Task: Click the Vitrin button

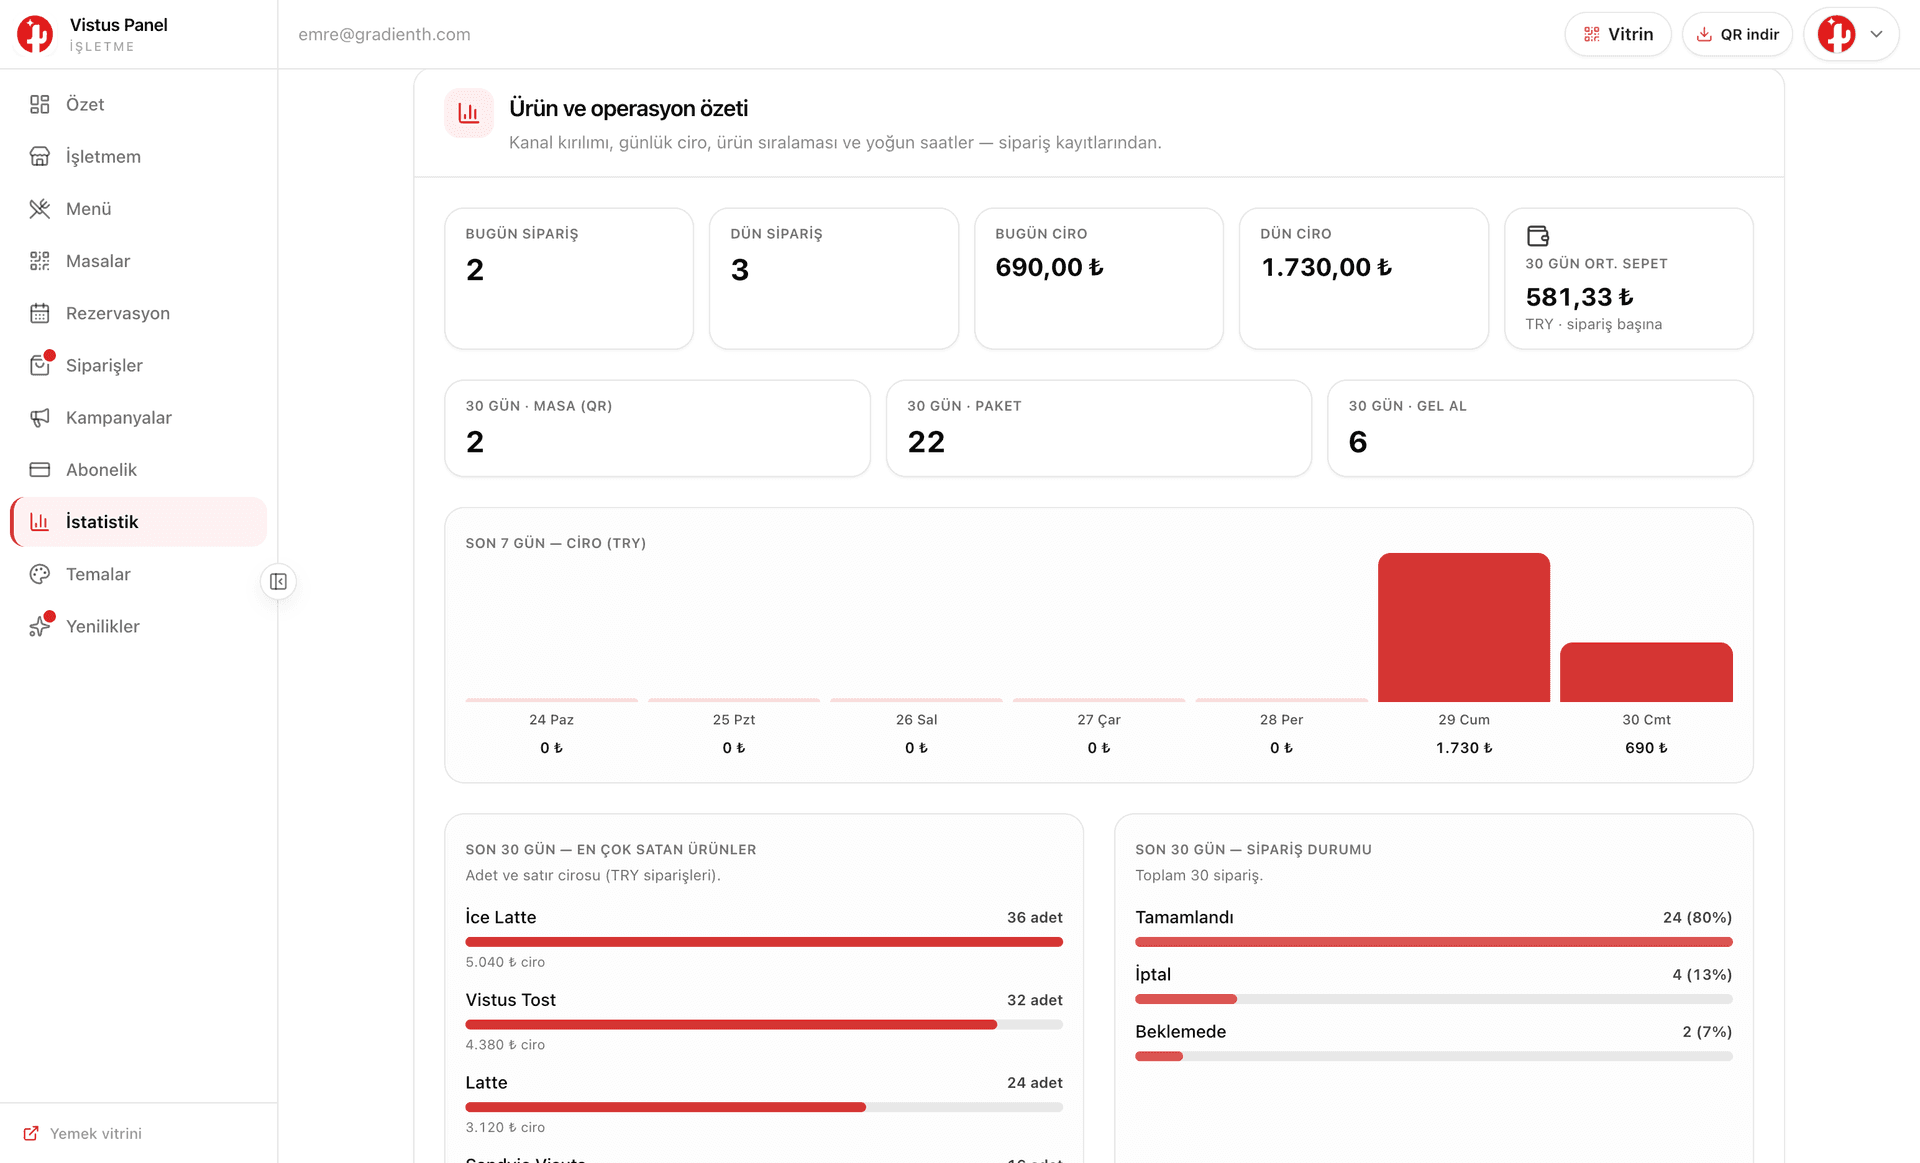Action: (x=1618, y=34)
